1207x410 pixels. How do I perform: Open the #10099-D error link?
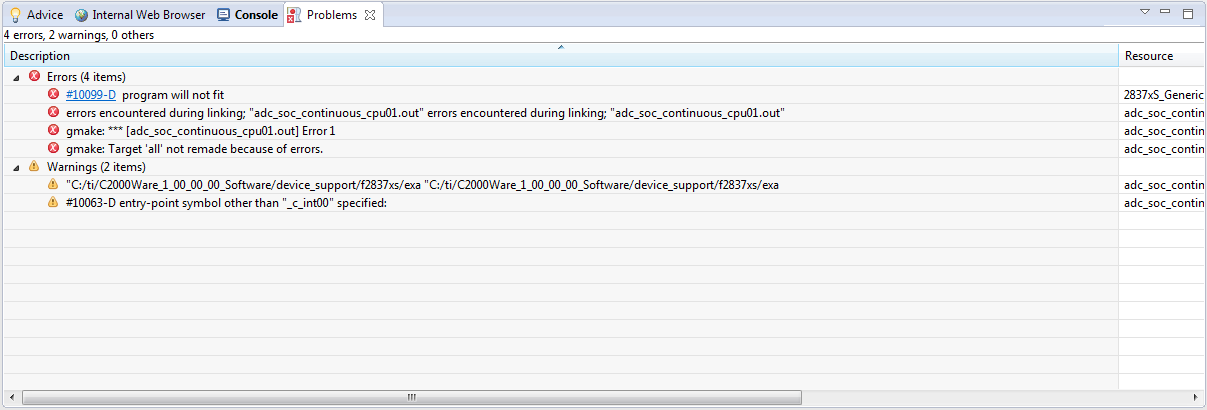[91, 95]
